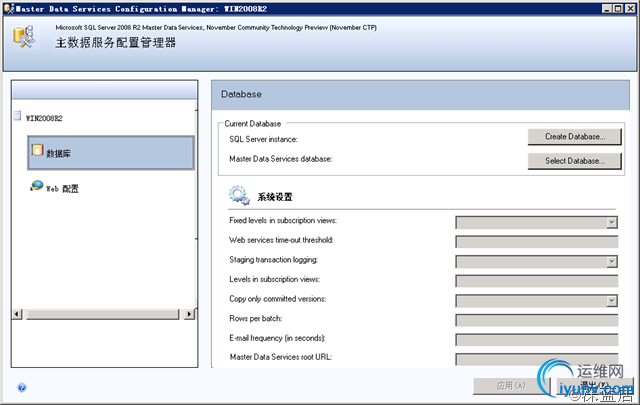Click the E-mail frequency field

[537, 340]
